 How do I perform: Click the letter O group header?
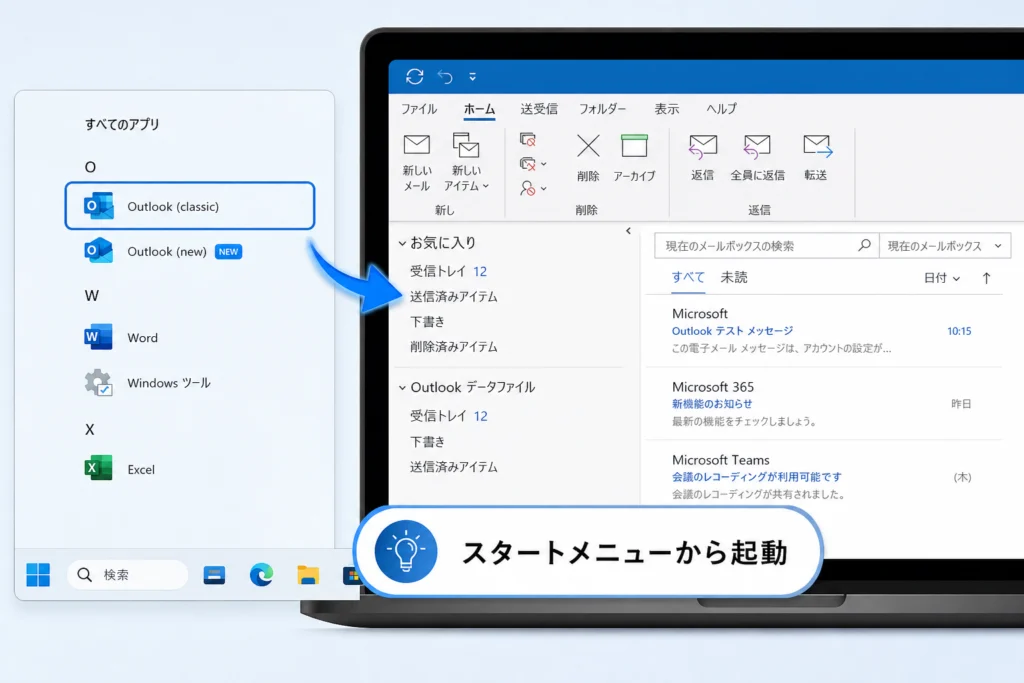90,167
